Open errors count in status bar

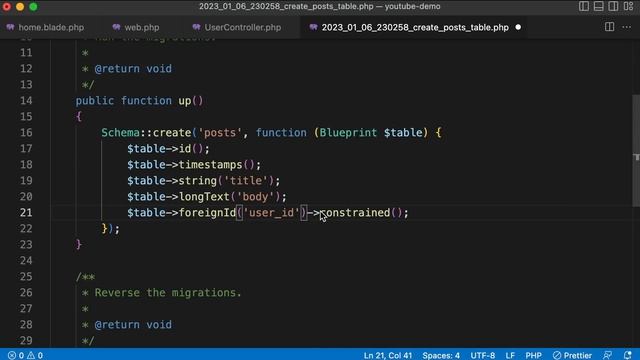[x=16, y=355]
